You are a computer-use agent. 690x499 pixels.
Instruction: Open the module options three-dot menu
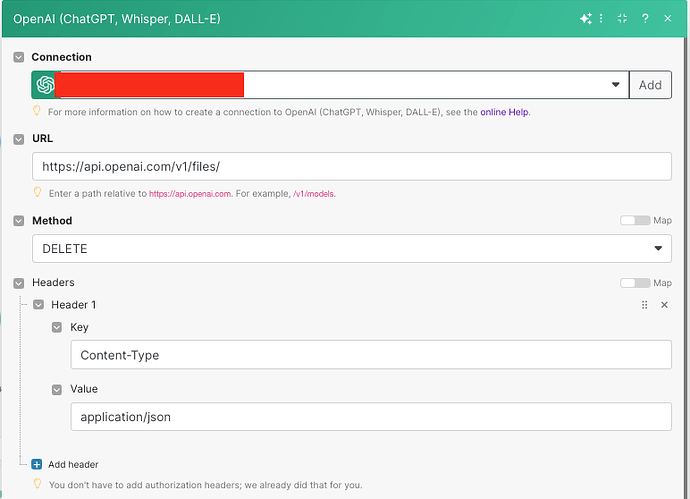click(601, 18)
